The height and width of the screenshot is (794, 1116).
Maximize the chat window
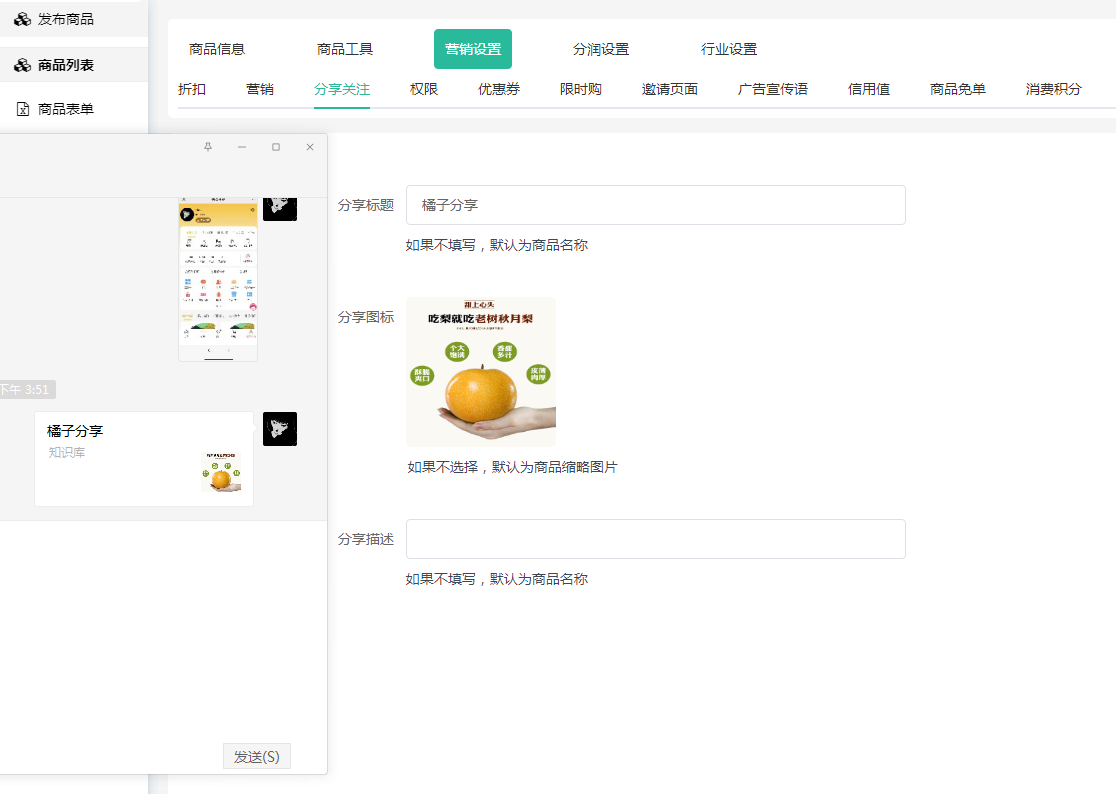coord(276,147)
